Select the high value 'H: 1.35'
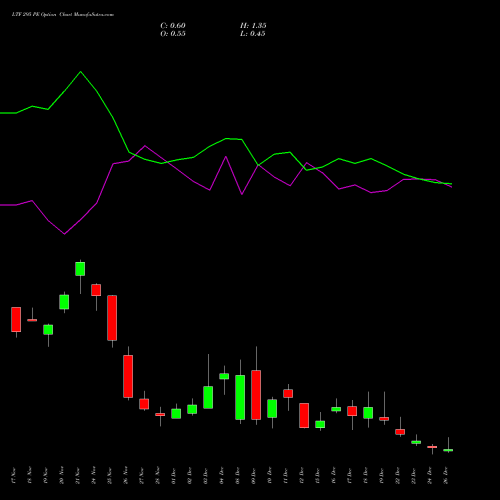Image resolution: width=500 pixels, height=500 pixels. 253,26
